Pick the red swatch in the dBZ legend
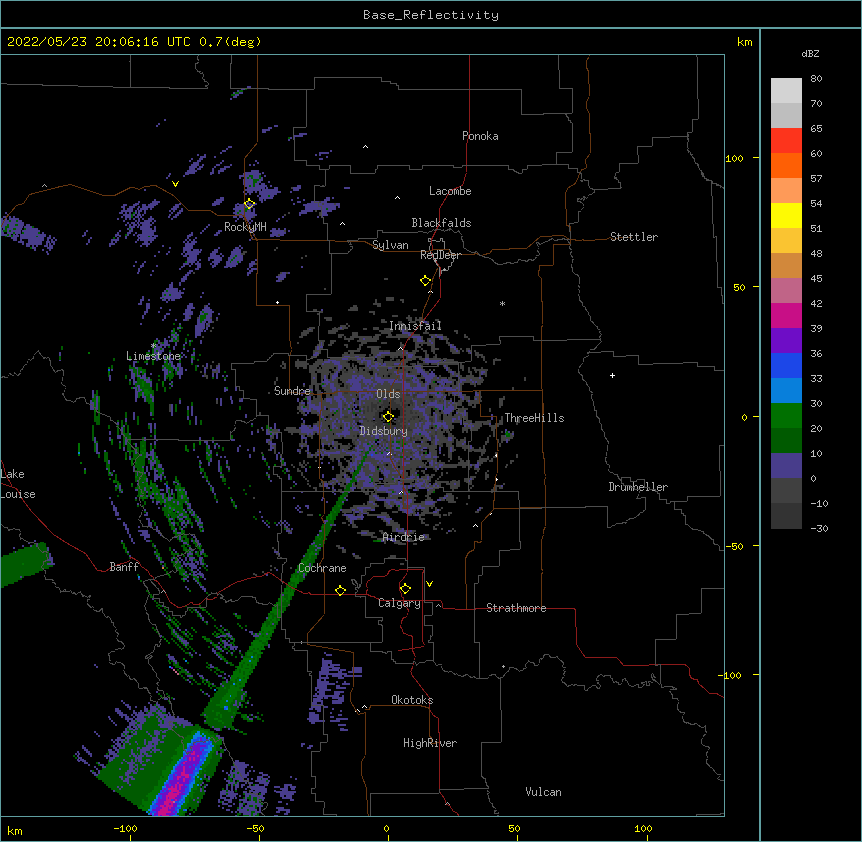This screenshot has height=842, width=862. 786,140
